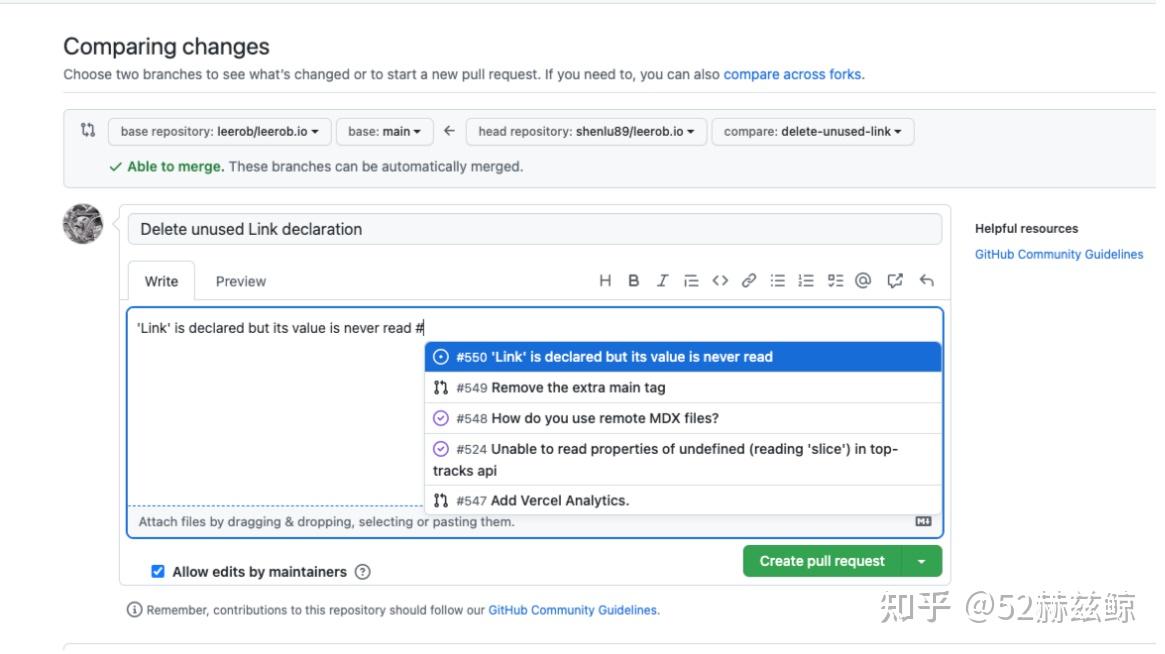Change the base branch from main
The width and height of the screenshot is (1165, 654).
point(384,131)
